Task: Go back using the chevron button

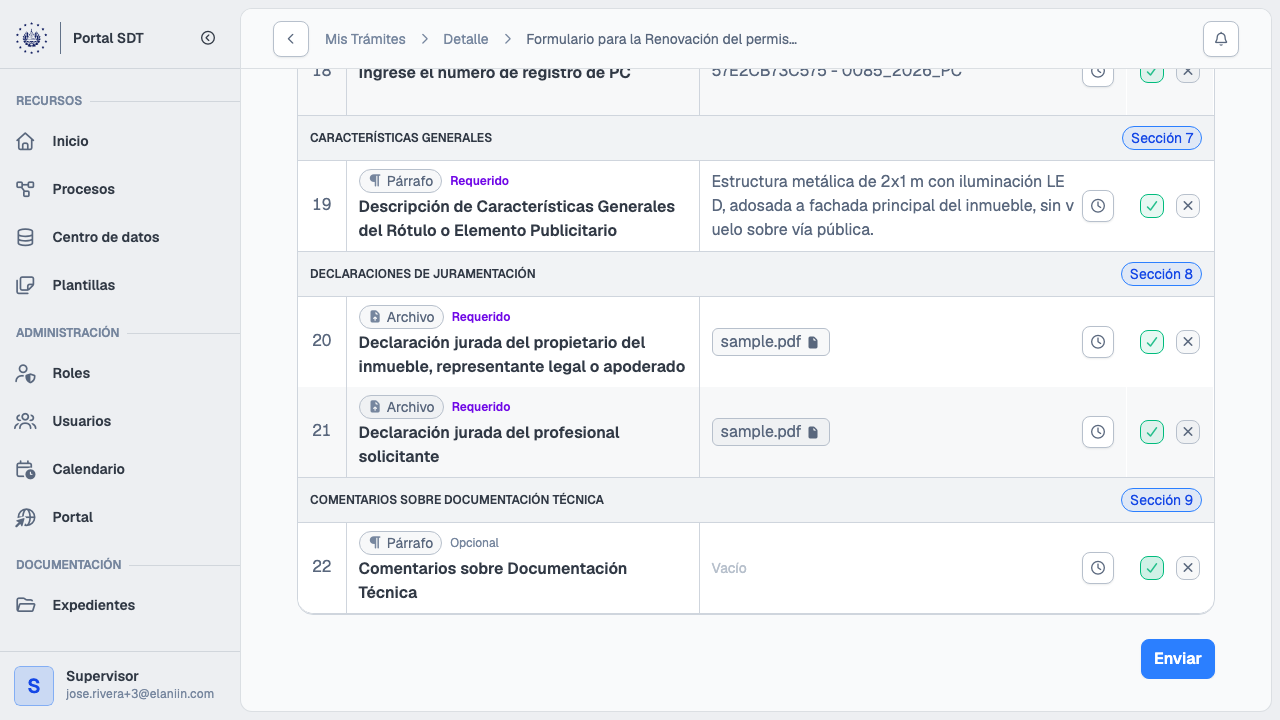Action: [290, 39]
